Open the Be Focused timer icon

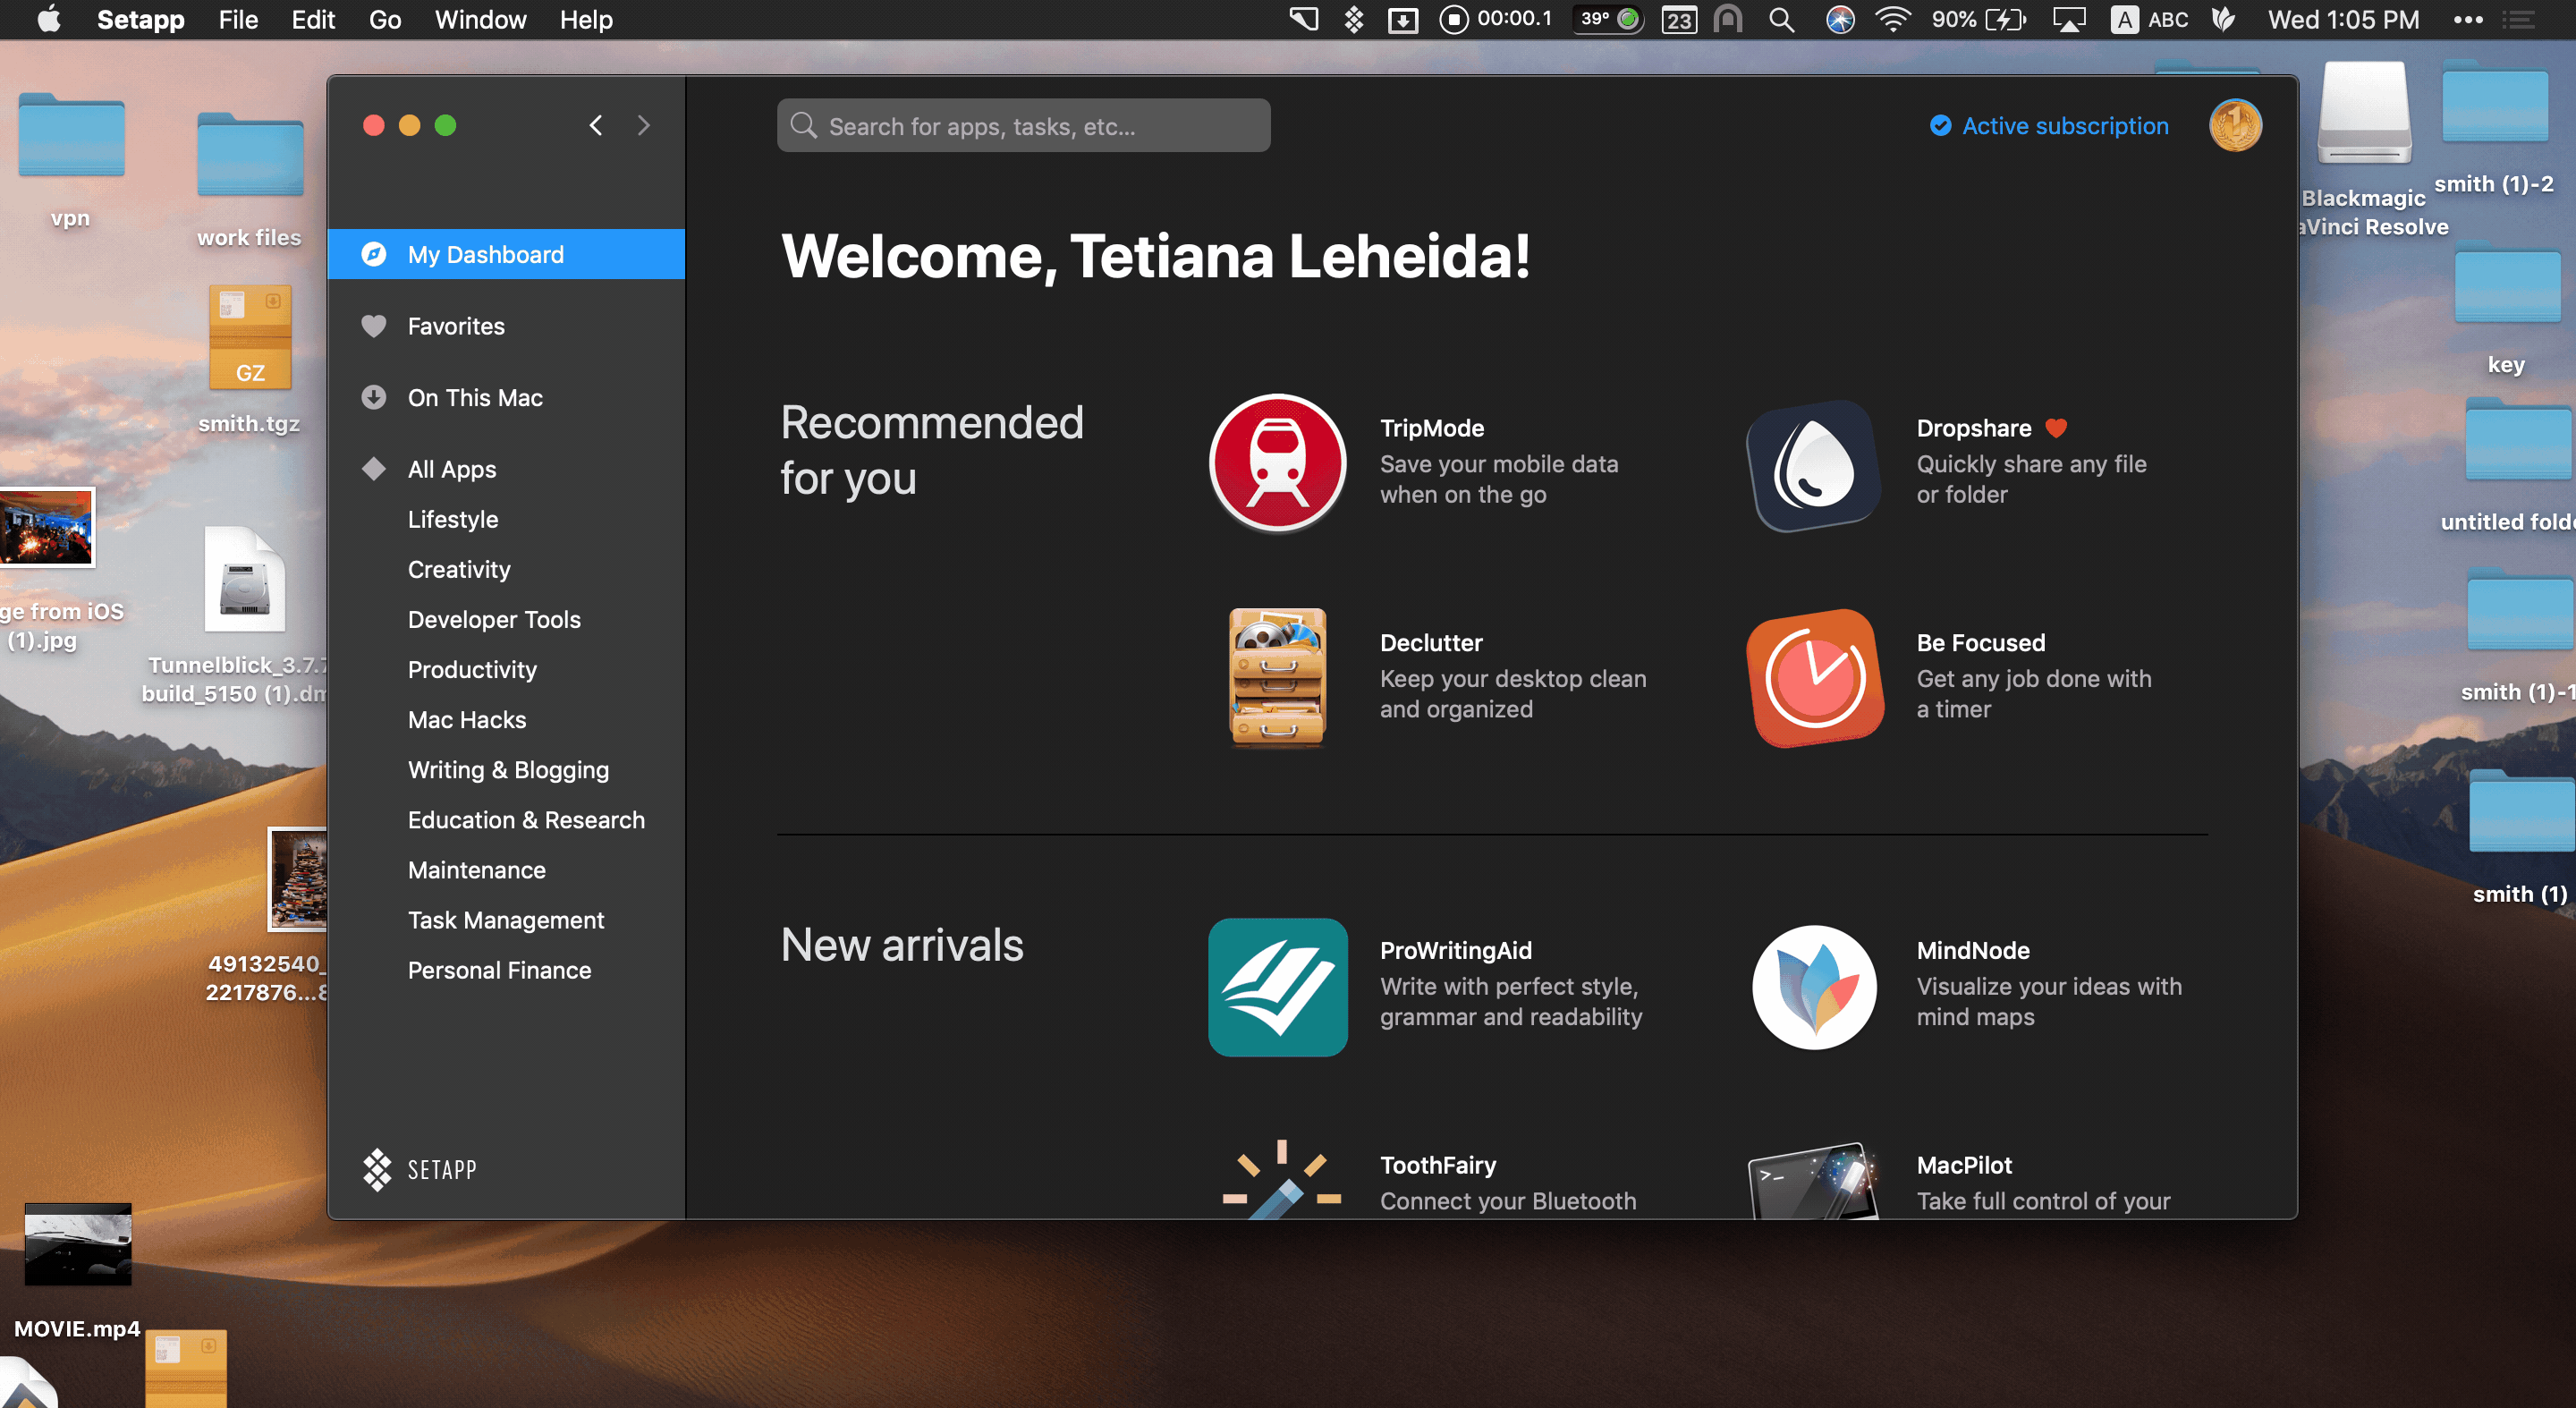pos(1814,677)
